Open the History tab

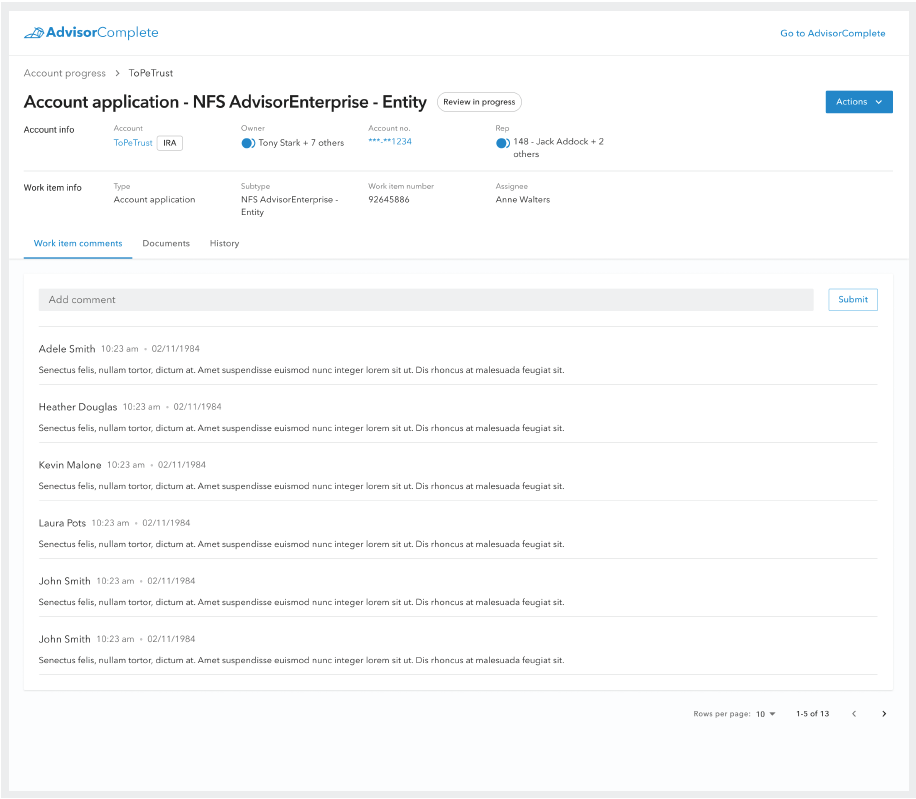(x=224, y=243)
